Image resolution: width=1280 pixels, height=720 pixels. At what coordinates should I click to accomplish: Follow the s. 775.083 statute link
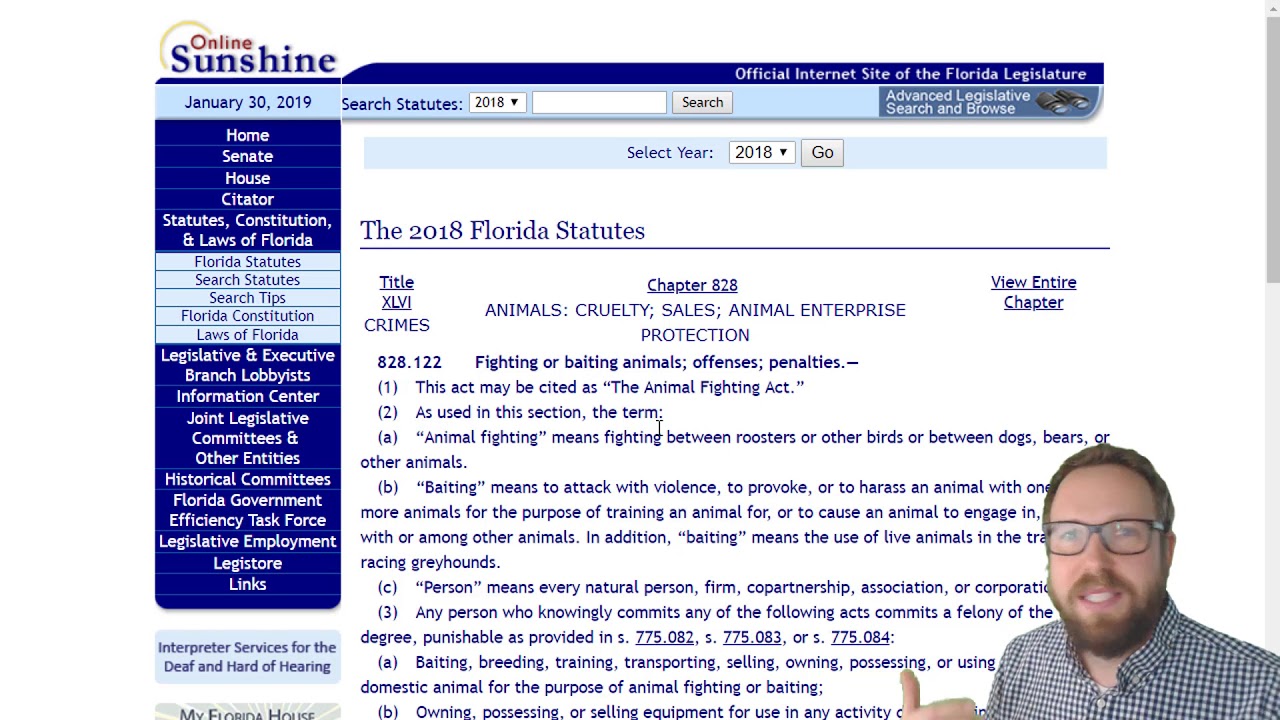pyautogui.click(x=752, y=637)
